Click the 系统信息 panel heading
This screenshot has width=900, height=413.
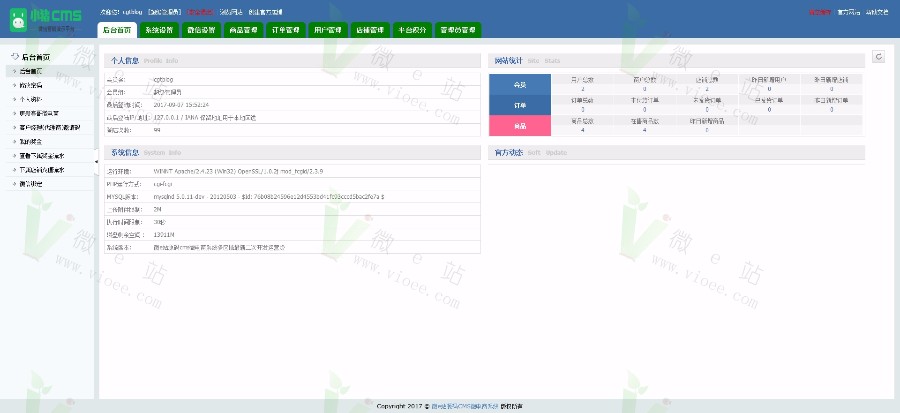click(x=125, y=153)
